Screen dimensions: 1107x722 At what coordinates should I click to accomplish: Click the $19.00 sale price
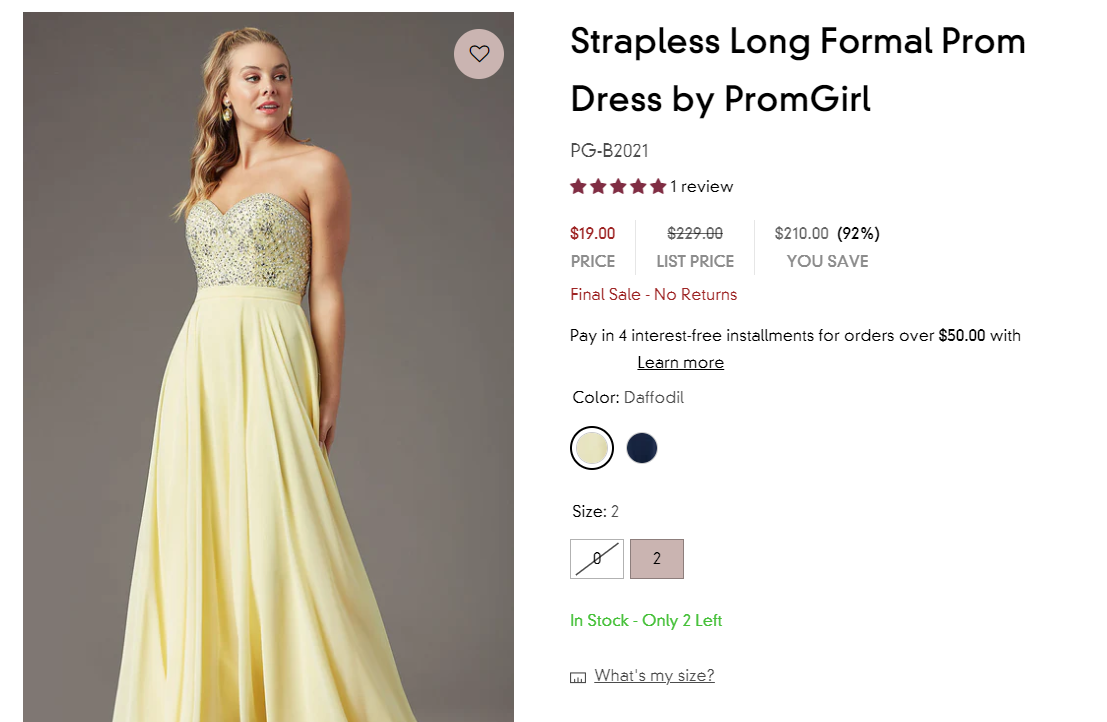[593, 233]
